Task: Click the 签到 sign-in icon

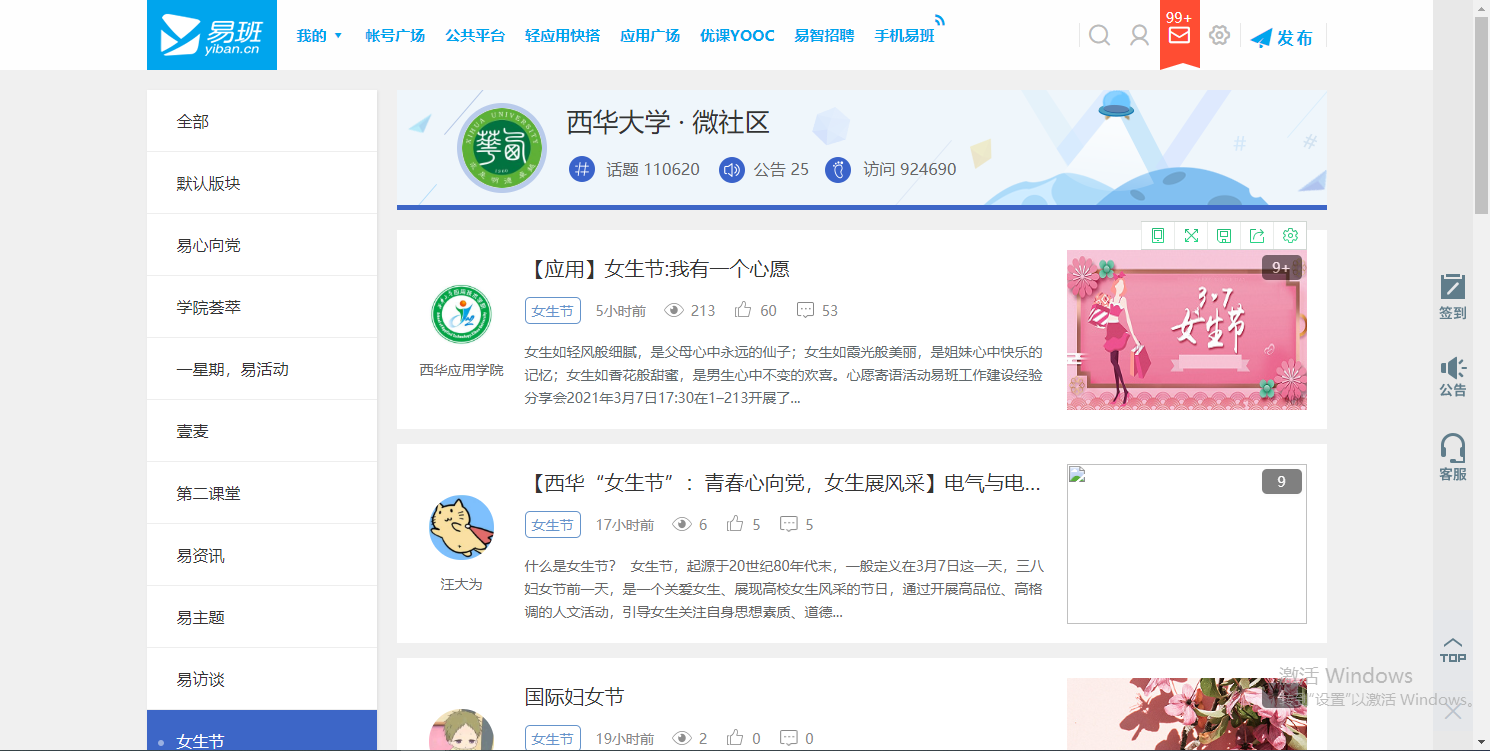Action: coord(1453,296)
